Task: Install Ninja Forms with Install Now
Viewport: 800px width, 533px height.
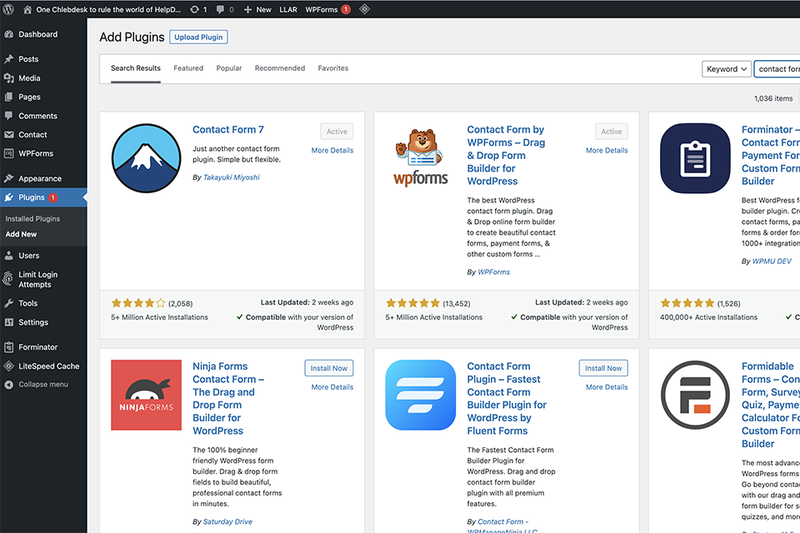Action: coord(329,368)
